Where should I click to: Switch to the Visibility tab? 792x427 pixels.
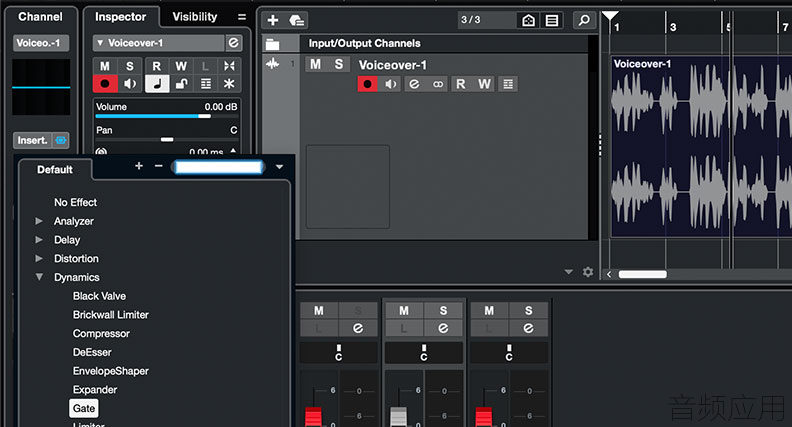pos(194,17)
